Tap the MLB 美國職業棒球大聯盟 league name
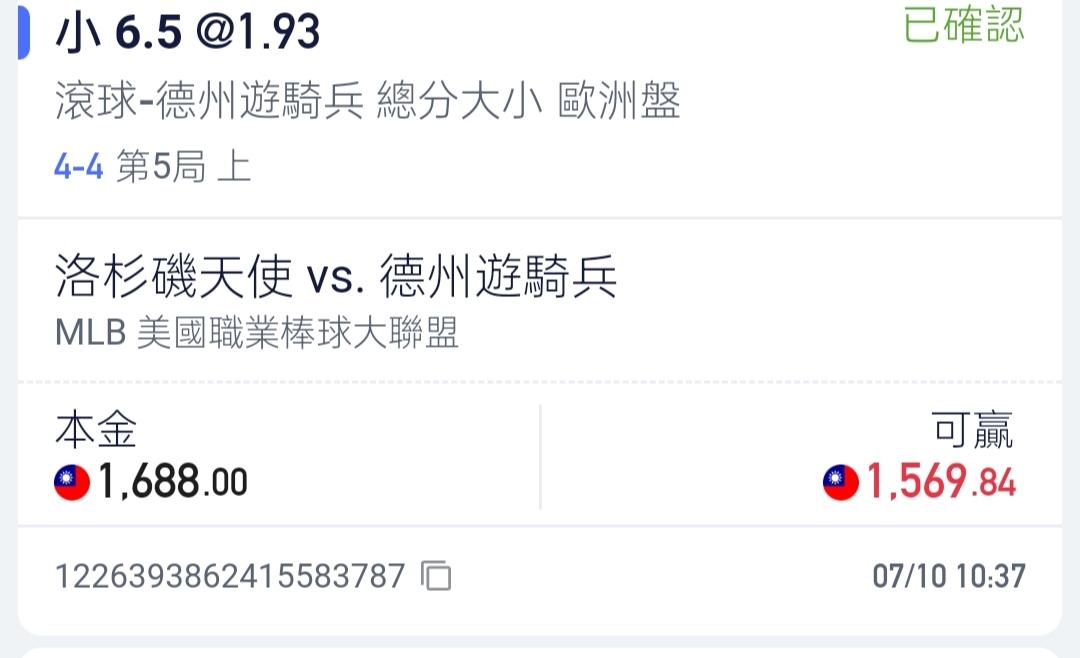 click(257, 334)
